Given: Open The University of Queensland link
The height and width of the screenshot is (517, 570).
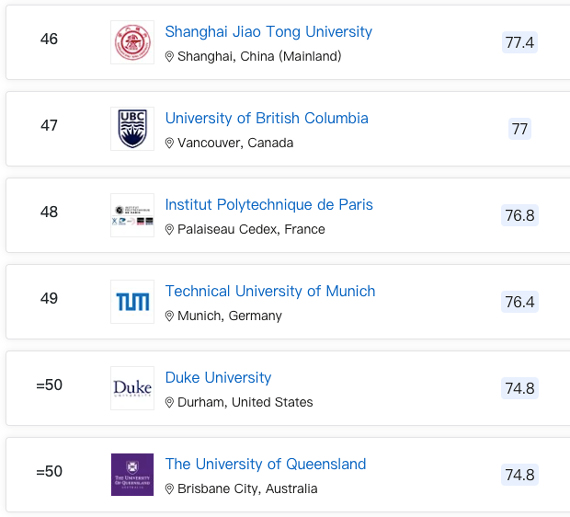Looking at the screenshot, I should pos(265,464).
